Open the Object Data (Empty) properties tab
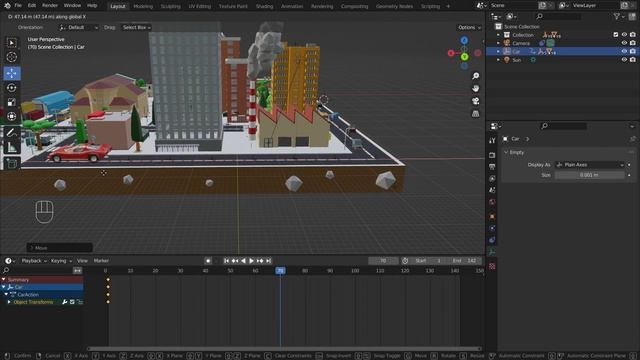This screenshot has width=640, height=360. (492, 252)
